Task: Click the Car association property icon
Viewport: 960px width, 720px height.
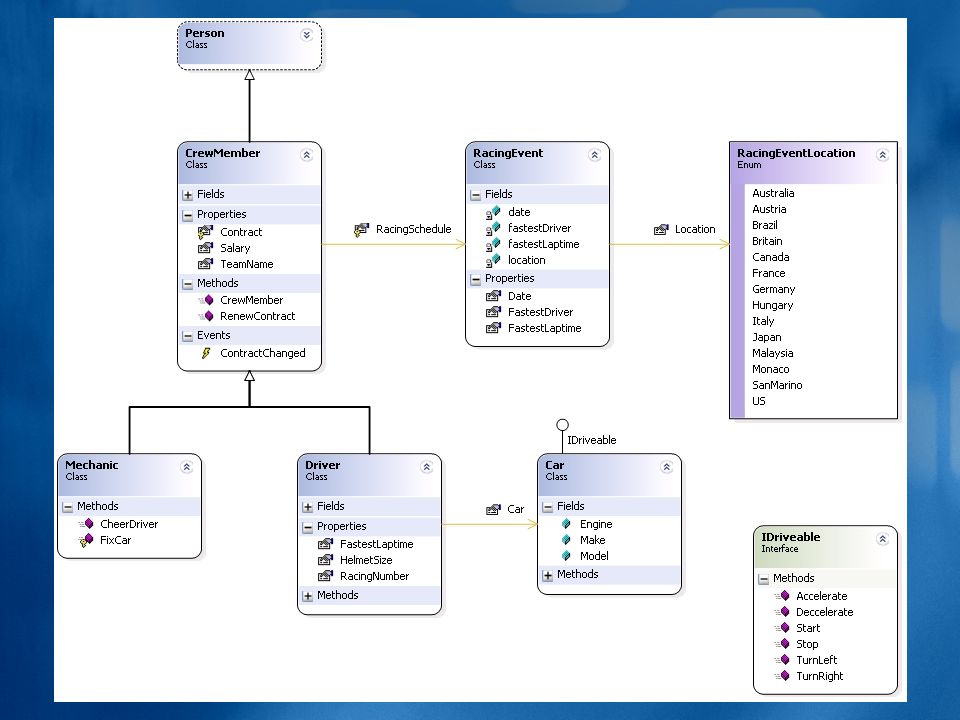Action: [493, 509]
